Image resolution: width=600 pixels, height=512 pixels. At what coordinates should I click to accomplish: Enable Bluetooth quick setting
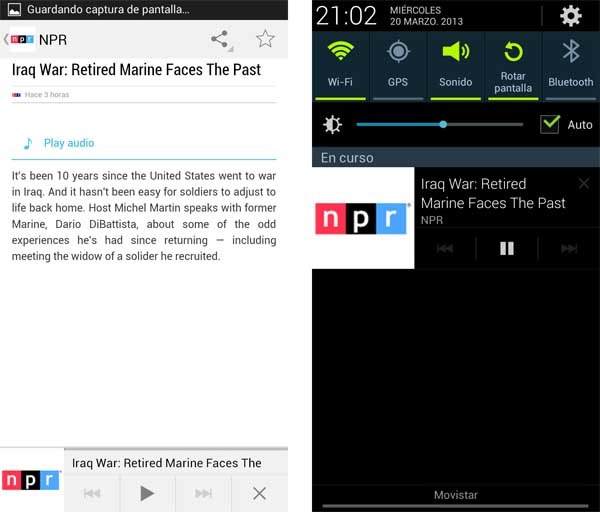[x=571, y=65]
